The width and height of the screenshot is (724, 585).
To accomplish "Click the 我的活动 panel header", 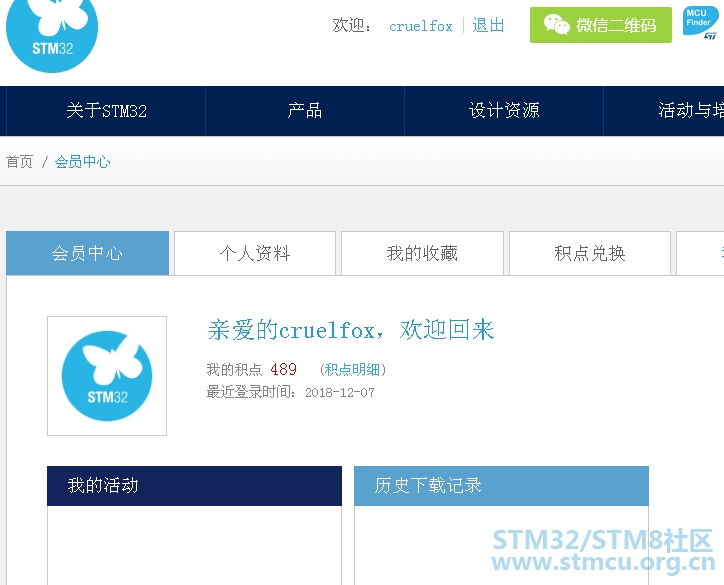I will click(x=194, y=486).
